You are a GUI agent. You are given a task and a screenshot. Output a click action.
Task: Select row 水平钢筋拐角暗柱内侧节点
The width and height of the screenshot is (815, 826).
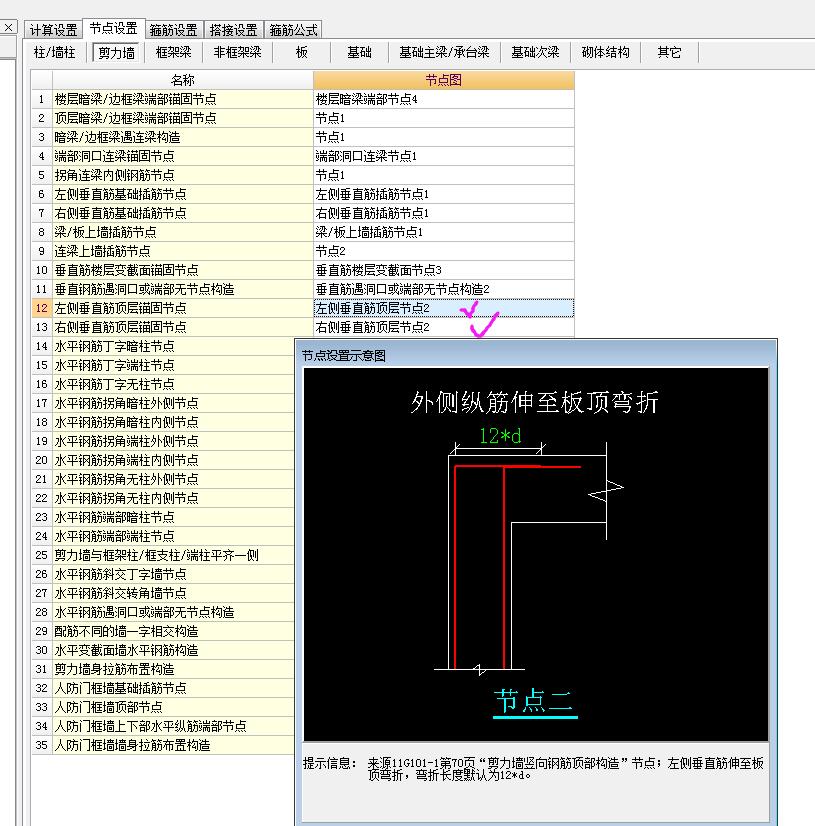tap(173, 422)
